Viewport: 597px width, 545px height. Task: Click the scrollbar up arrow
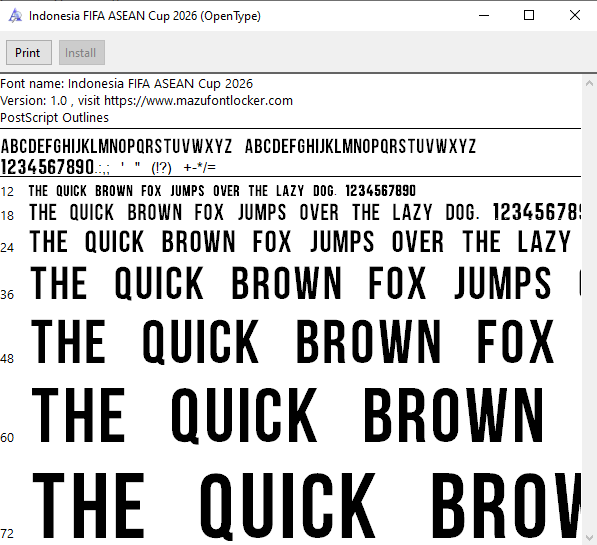[589, 83]
